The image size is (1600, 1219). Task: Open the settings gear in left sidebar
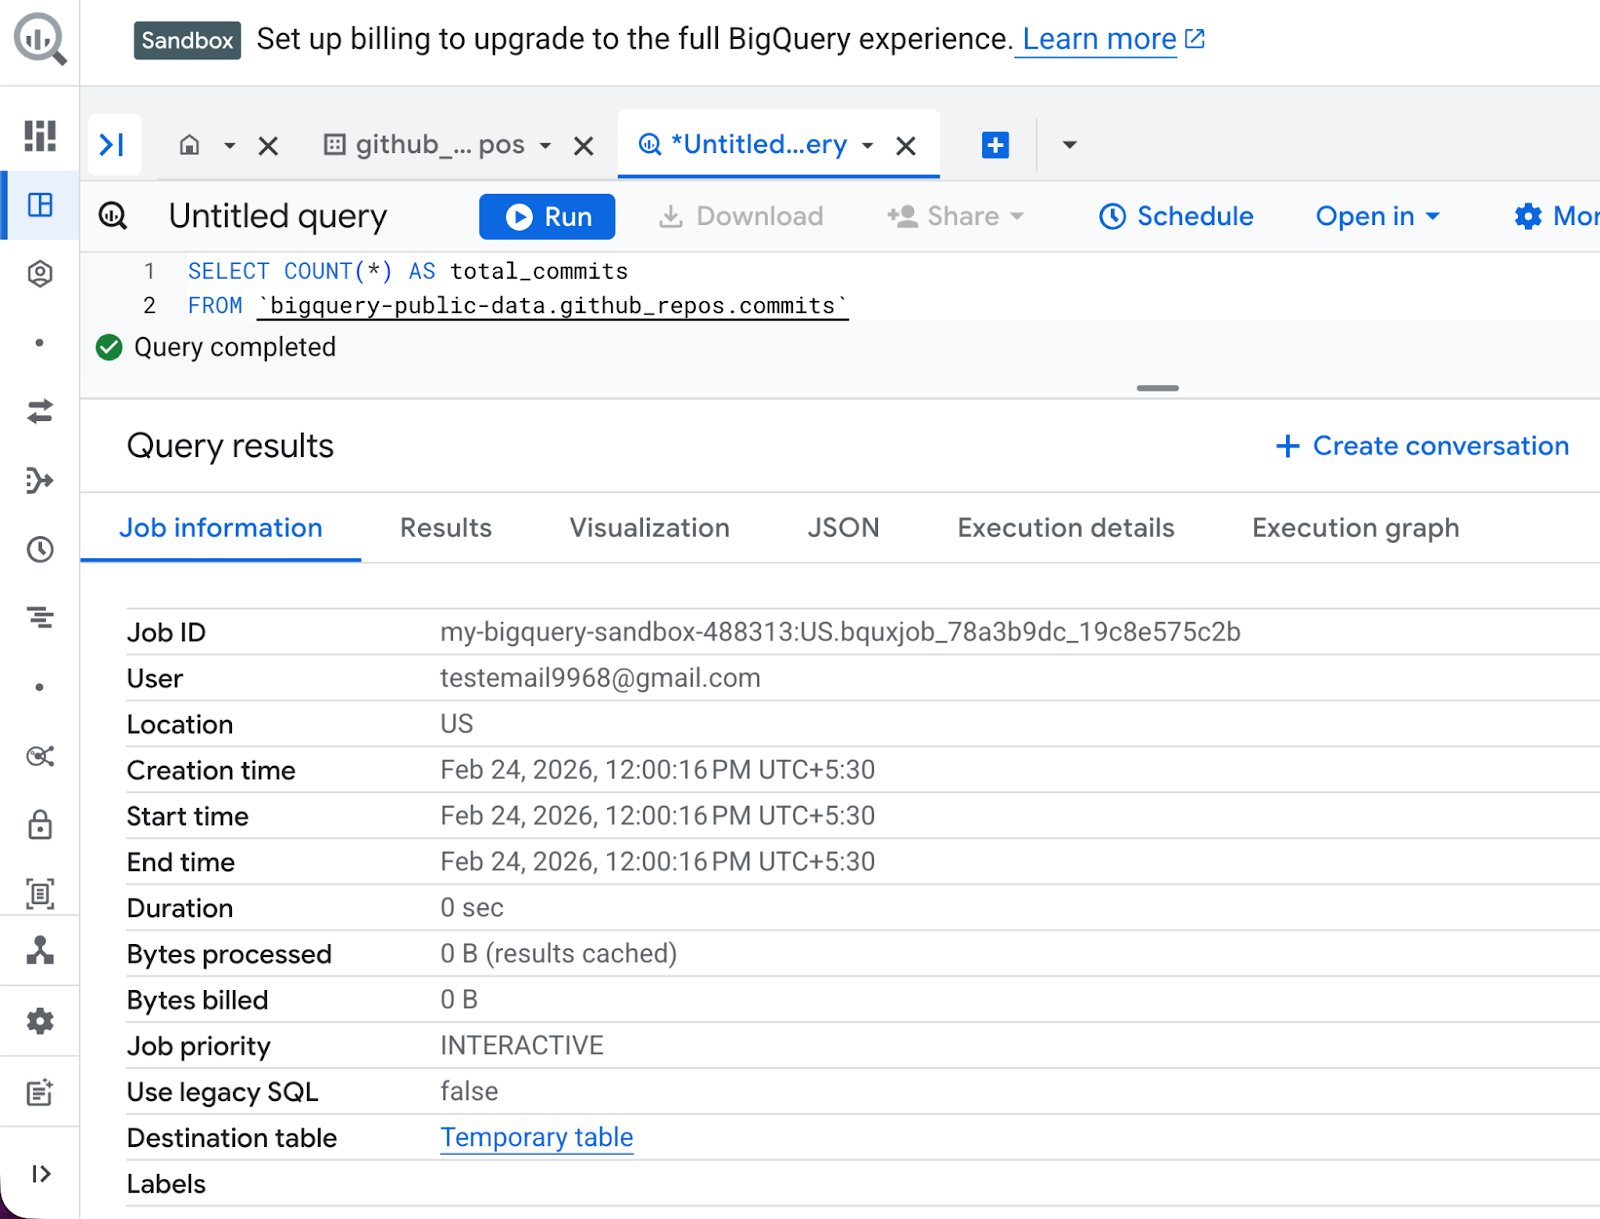pos(40,1021)
